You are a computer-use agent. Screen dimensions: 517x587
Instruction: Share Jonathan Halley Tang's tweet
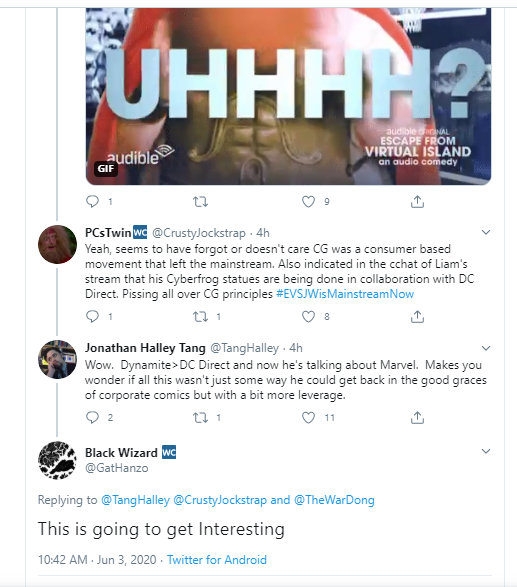pos(417,417)
